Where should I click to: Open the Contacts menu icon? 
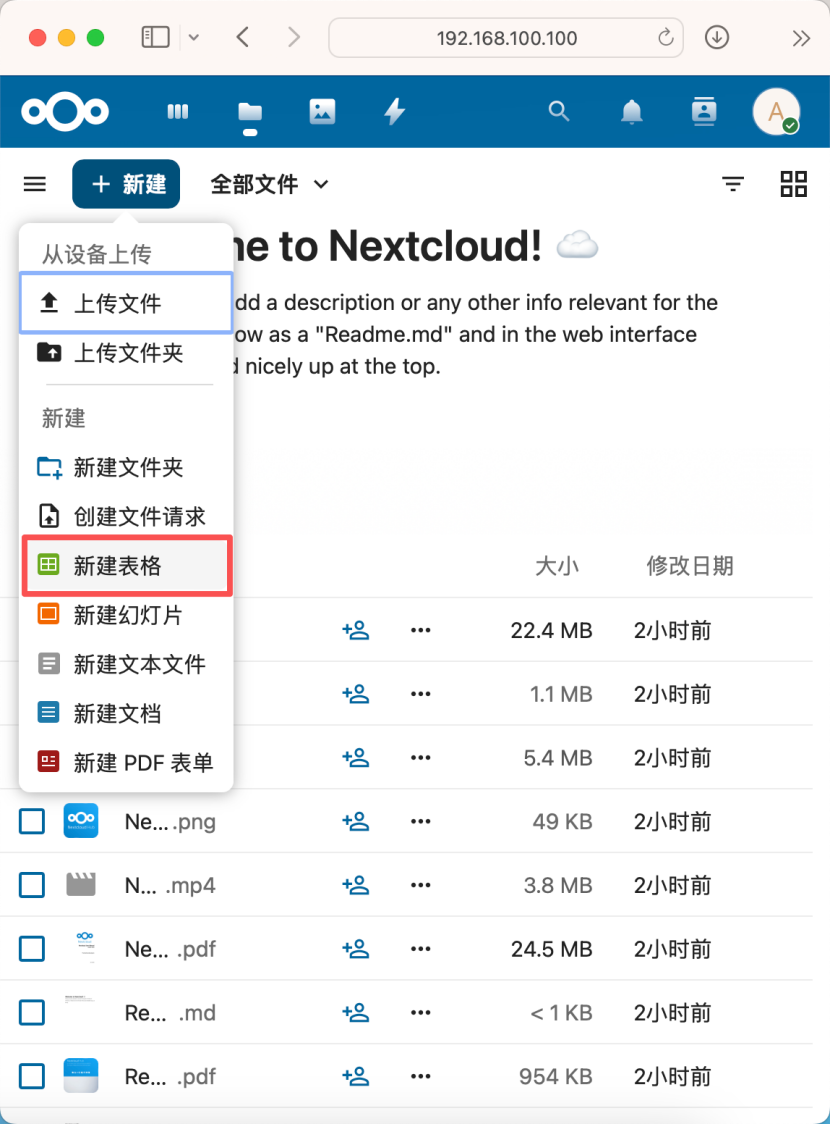pos(704,112)
